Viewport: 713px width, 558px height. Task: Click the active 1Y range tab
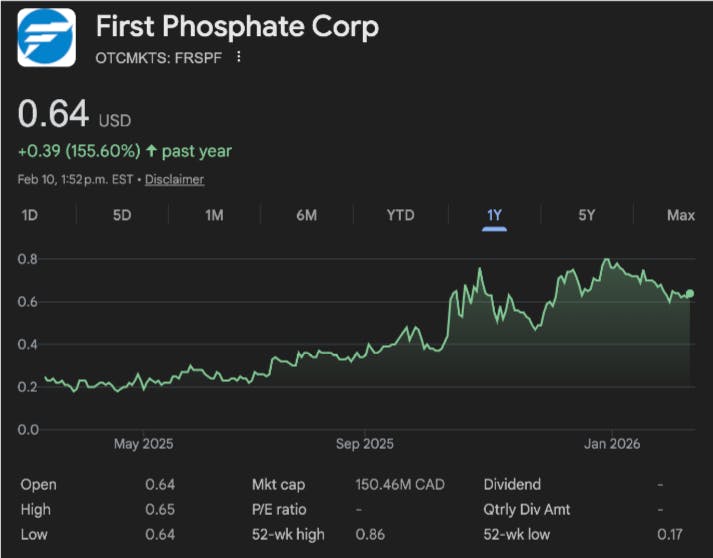(494, 215)
